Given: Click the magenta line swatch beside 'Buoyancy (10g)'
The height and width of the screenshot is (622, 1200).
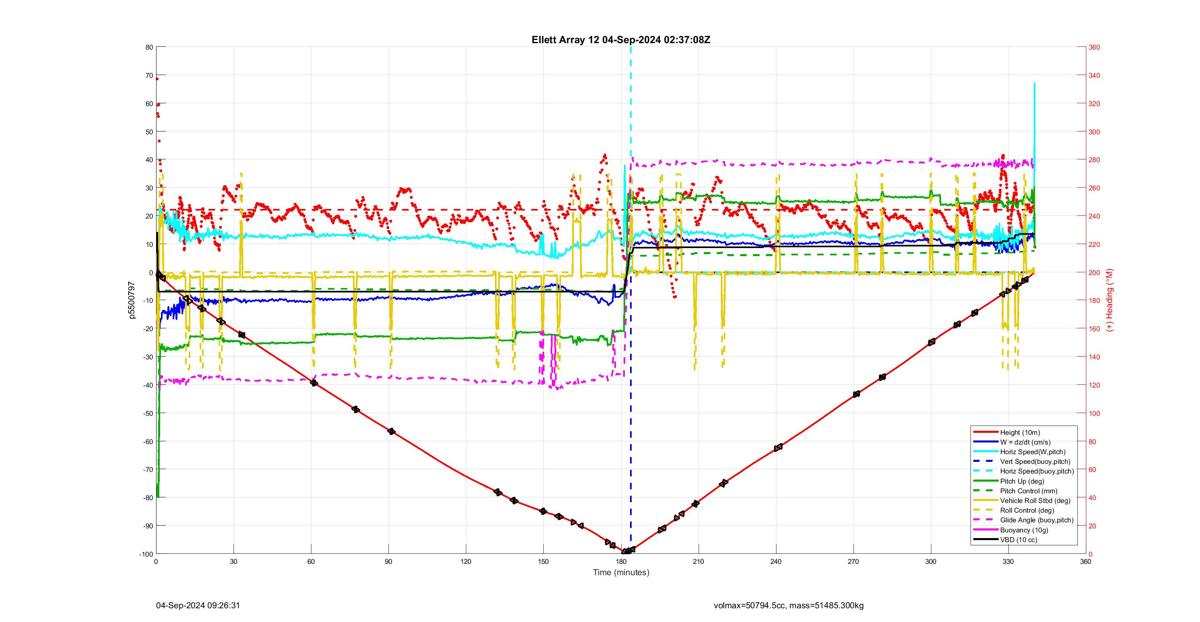Looking at the screenshot, I should [x=985, y=530].
